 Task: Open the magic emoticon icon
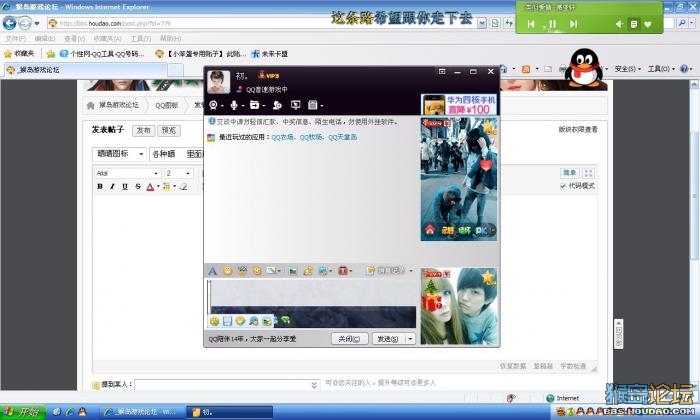[242, 270]
